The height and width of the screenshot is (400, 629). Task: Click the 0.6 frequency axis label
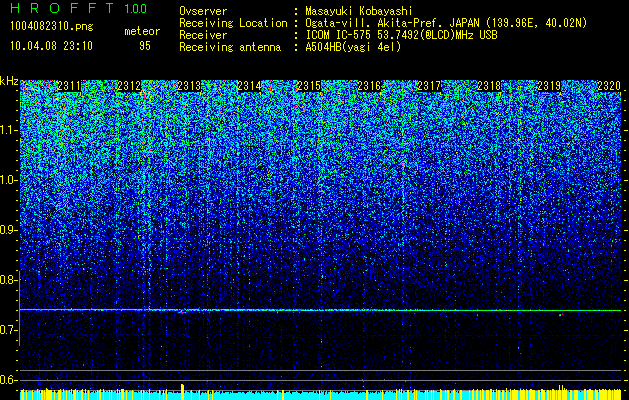pyautogui.click(x=7, y=380)
